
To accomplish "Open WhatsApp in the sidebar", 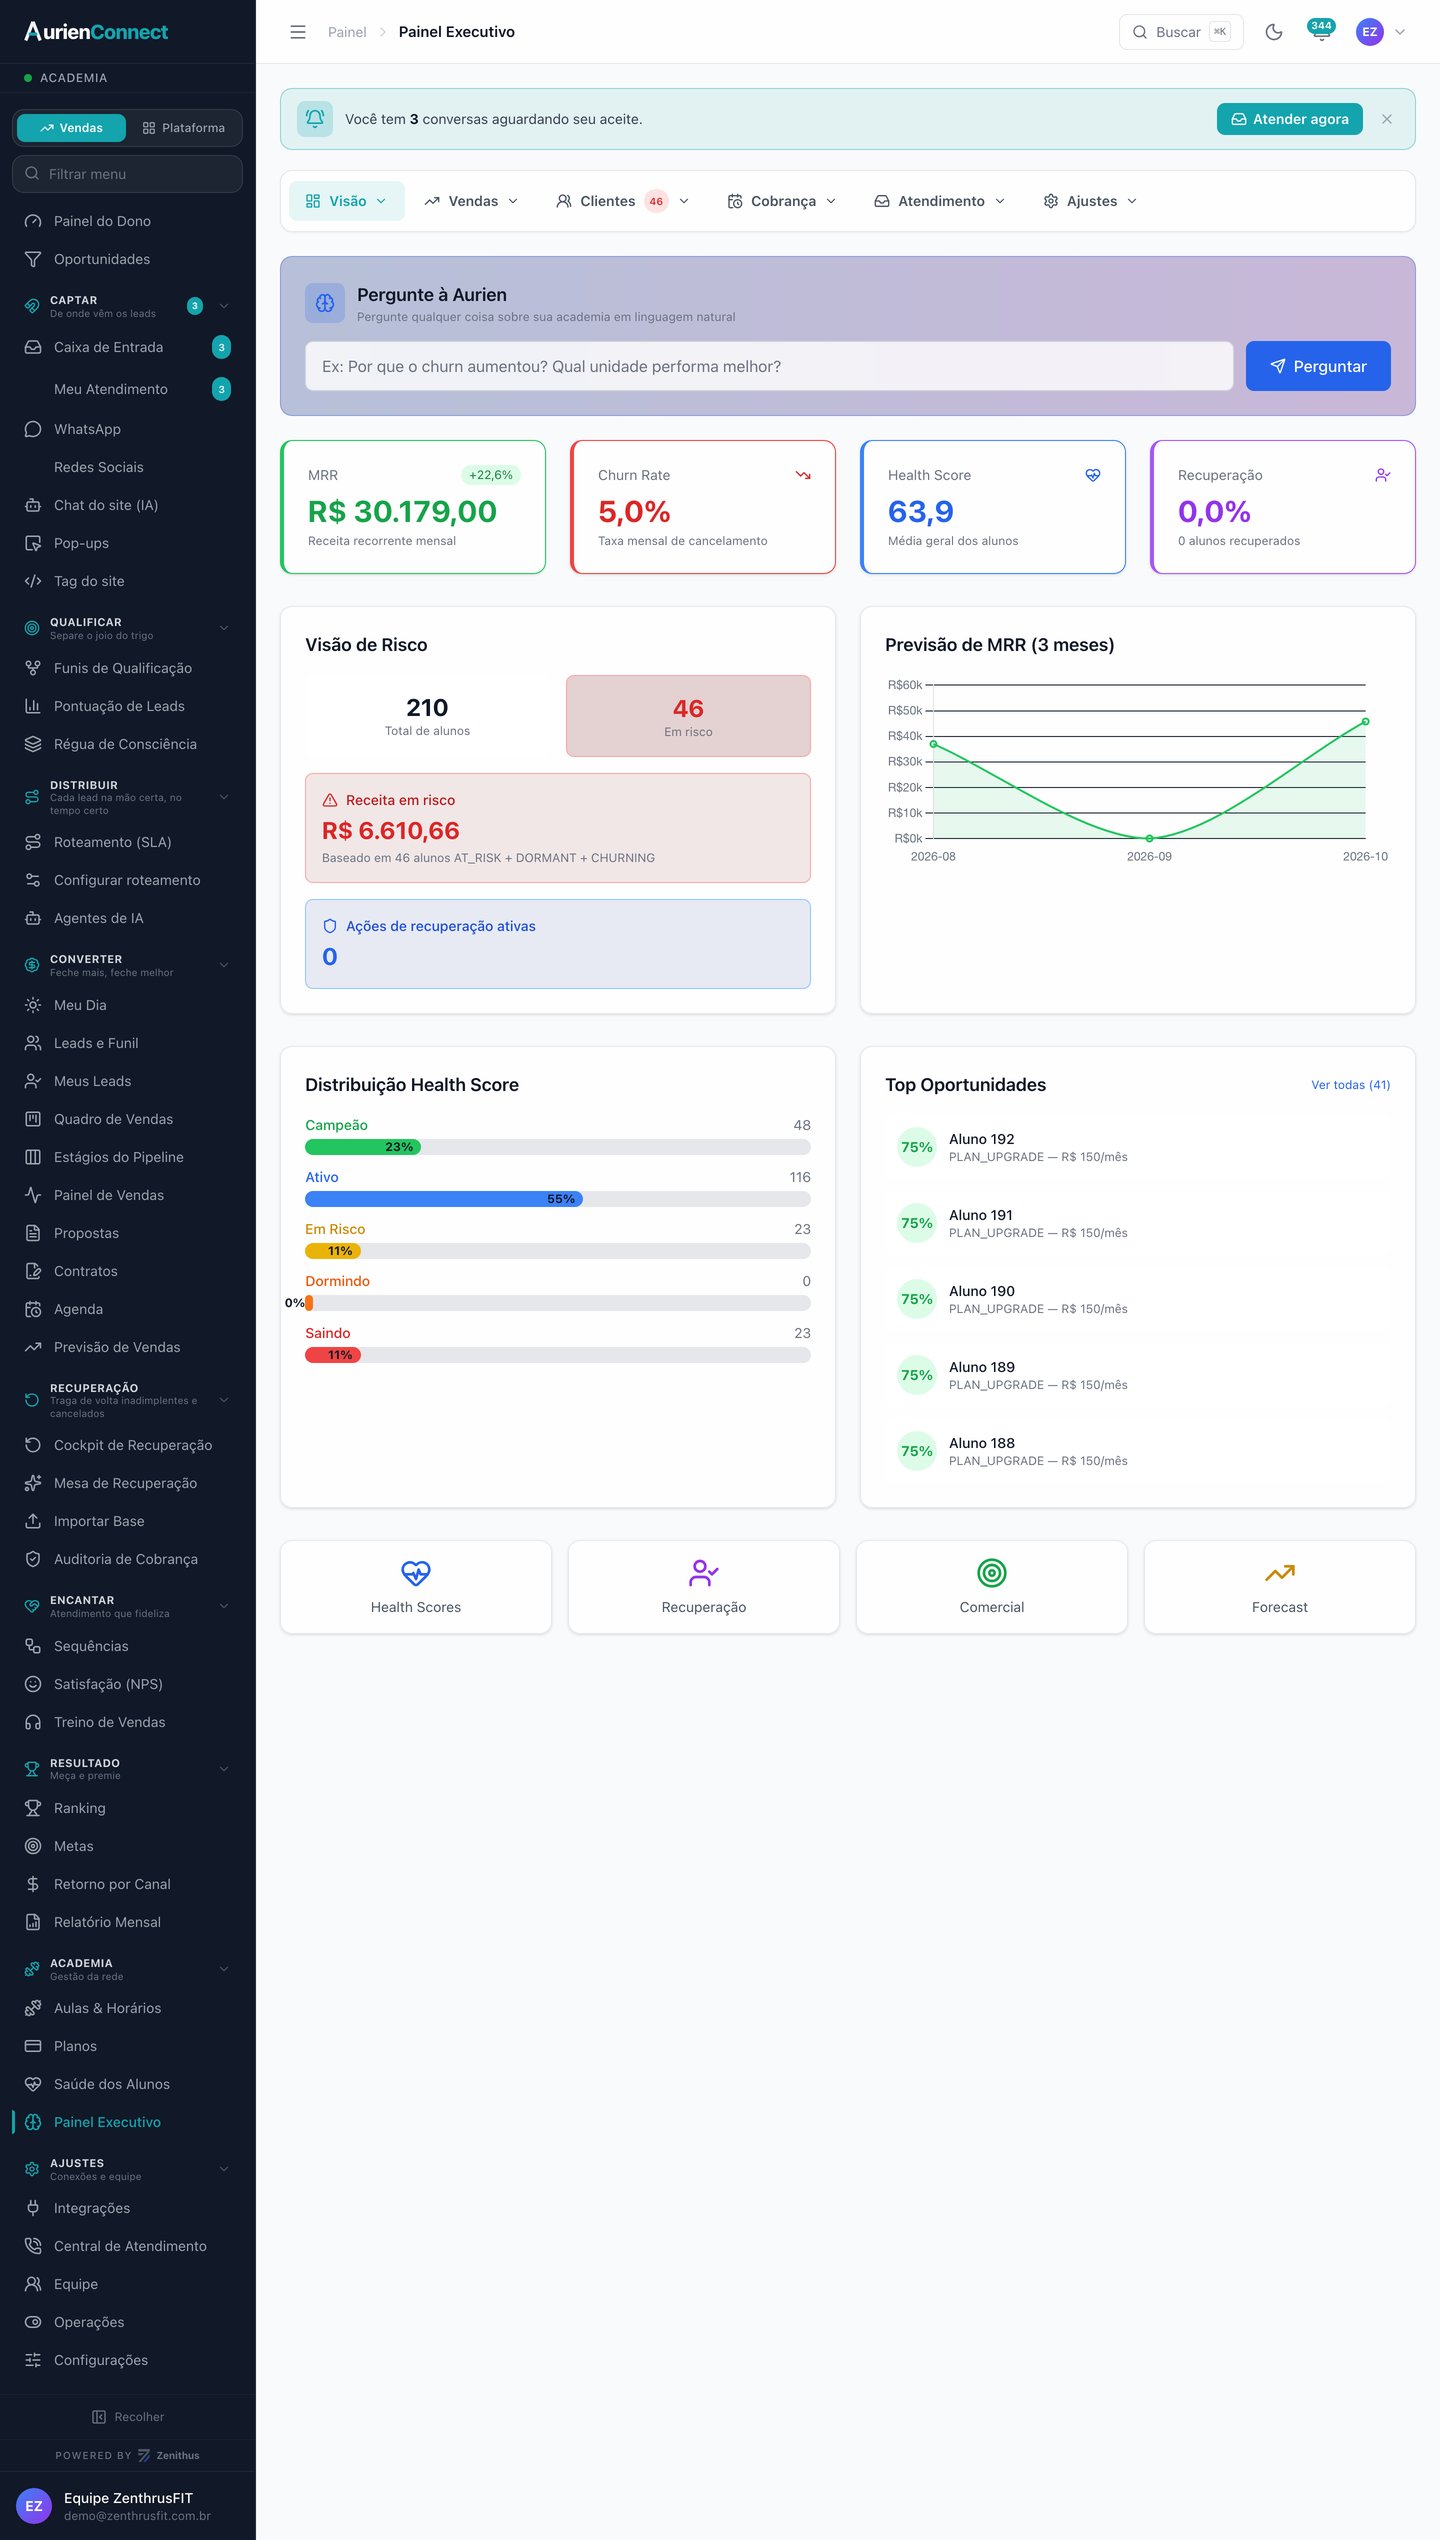I will [127, 429].
